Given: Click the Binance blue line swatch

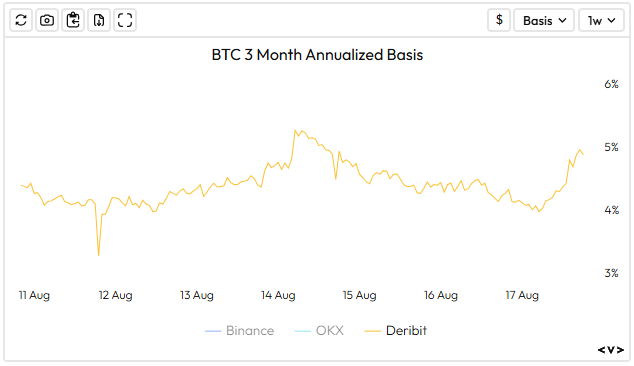Looking at the screenshot, I should [x=213, y=331].
